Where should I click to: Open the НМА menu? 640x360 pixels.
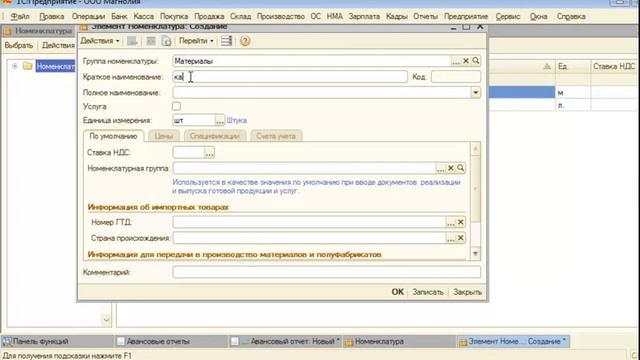pyautogui.click(x=335, y=17)
